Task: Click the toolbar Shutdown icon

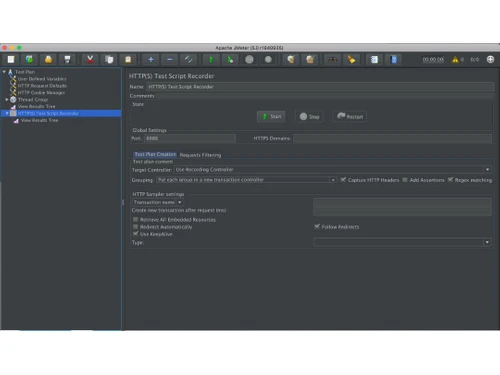Action: [x=268, y=60]
